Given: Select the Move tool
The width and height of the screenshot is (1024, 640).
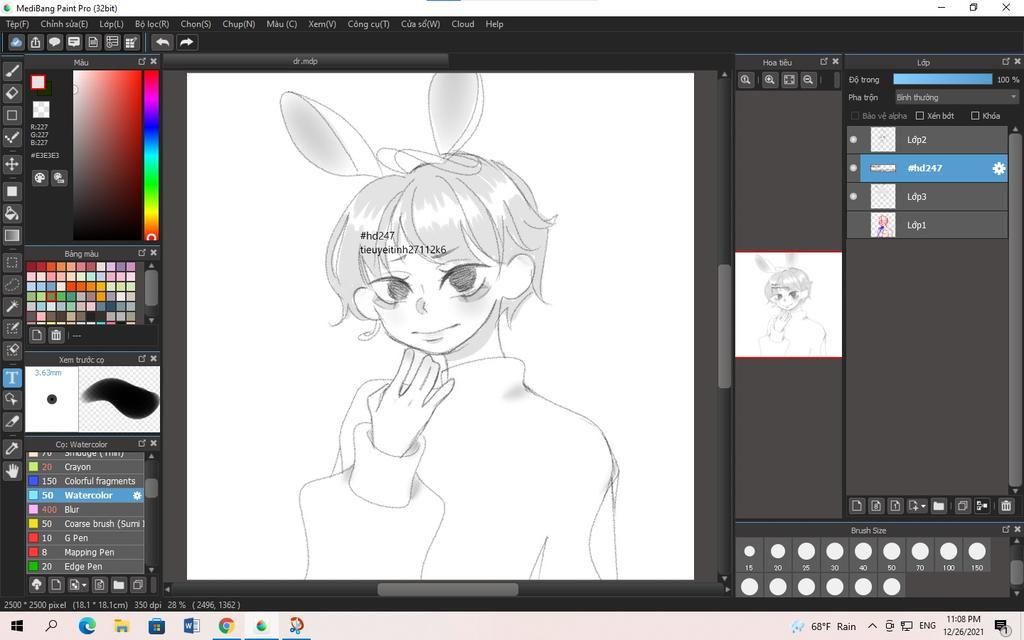Looking at the screenshot, I should tap(12, 163).
